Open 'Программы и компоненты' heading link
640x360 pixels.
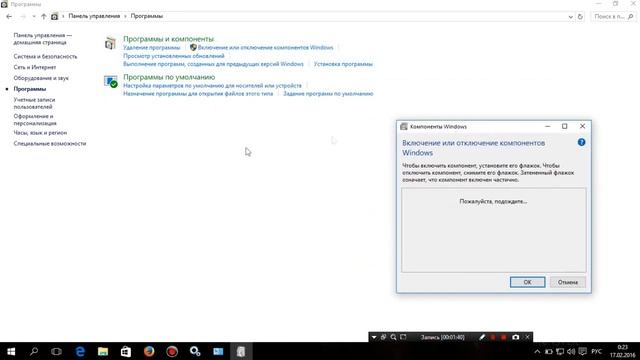[168, 39]
